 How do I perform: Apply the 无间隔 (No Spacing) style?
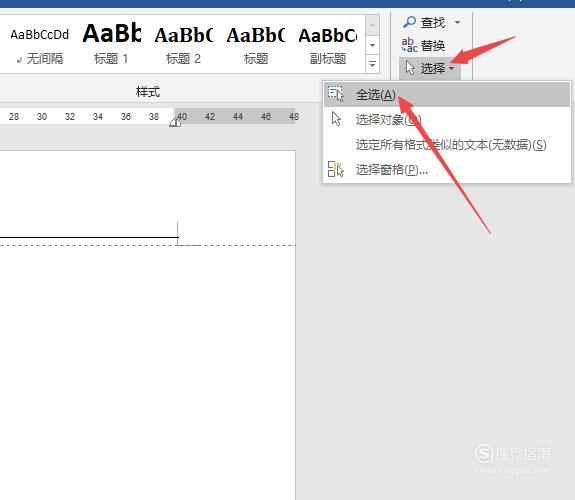pyautogui.click(x=40, y=44)
